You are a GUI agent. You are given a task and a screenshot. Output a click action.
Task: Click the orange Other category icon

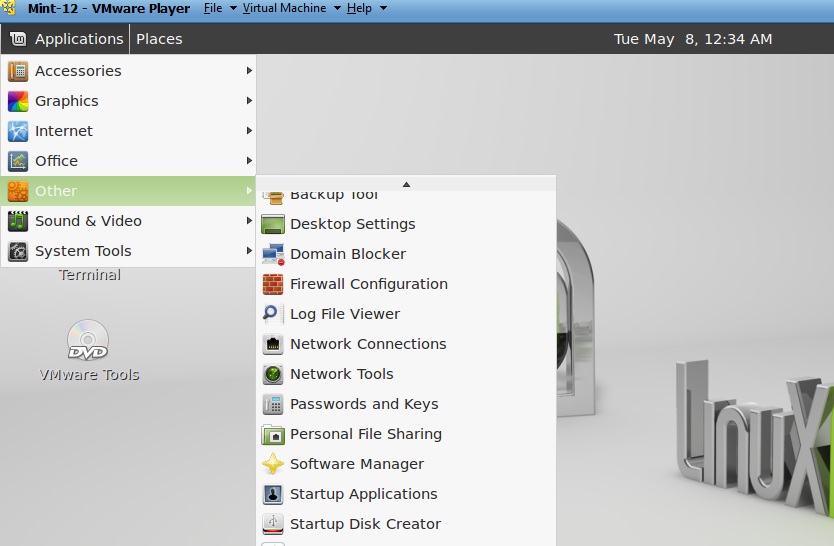point(18,191)
